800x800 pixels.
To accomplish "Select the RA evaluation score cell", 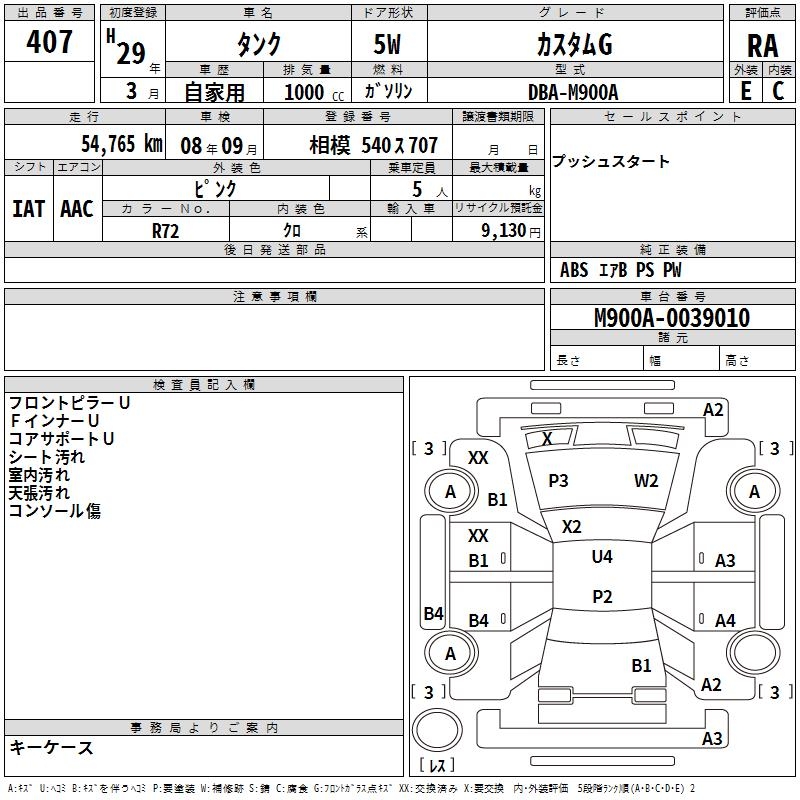I will (763, 45).
